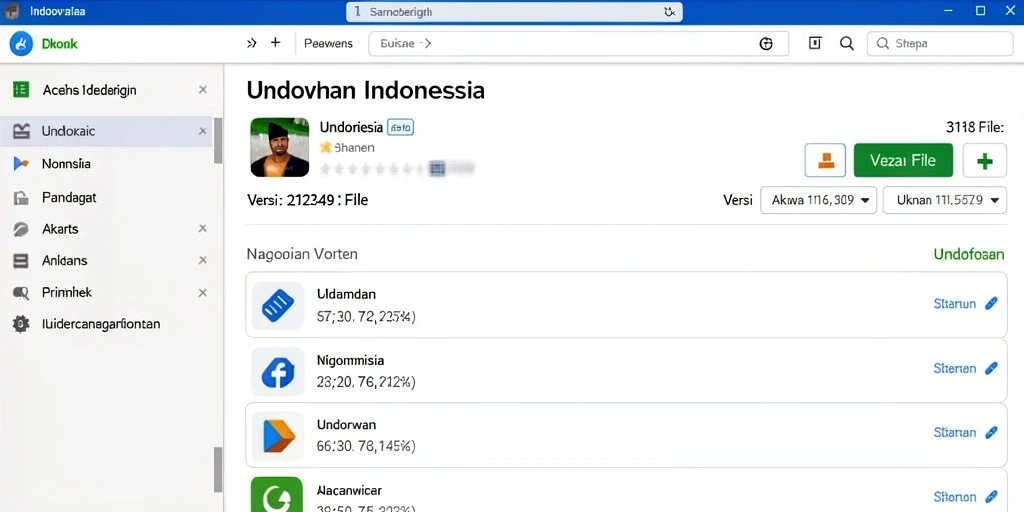
Task: Click the "Versi: 212349 : File" text
Action: click(308, 200)
